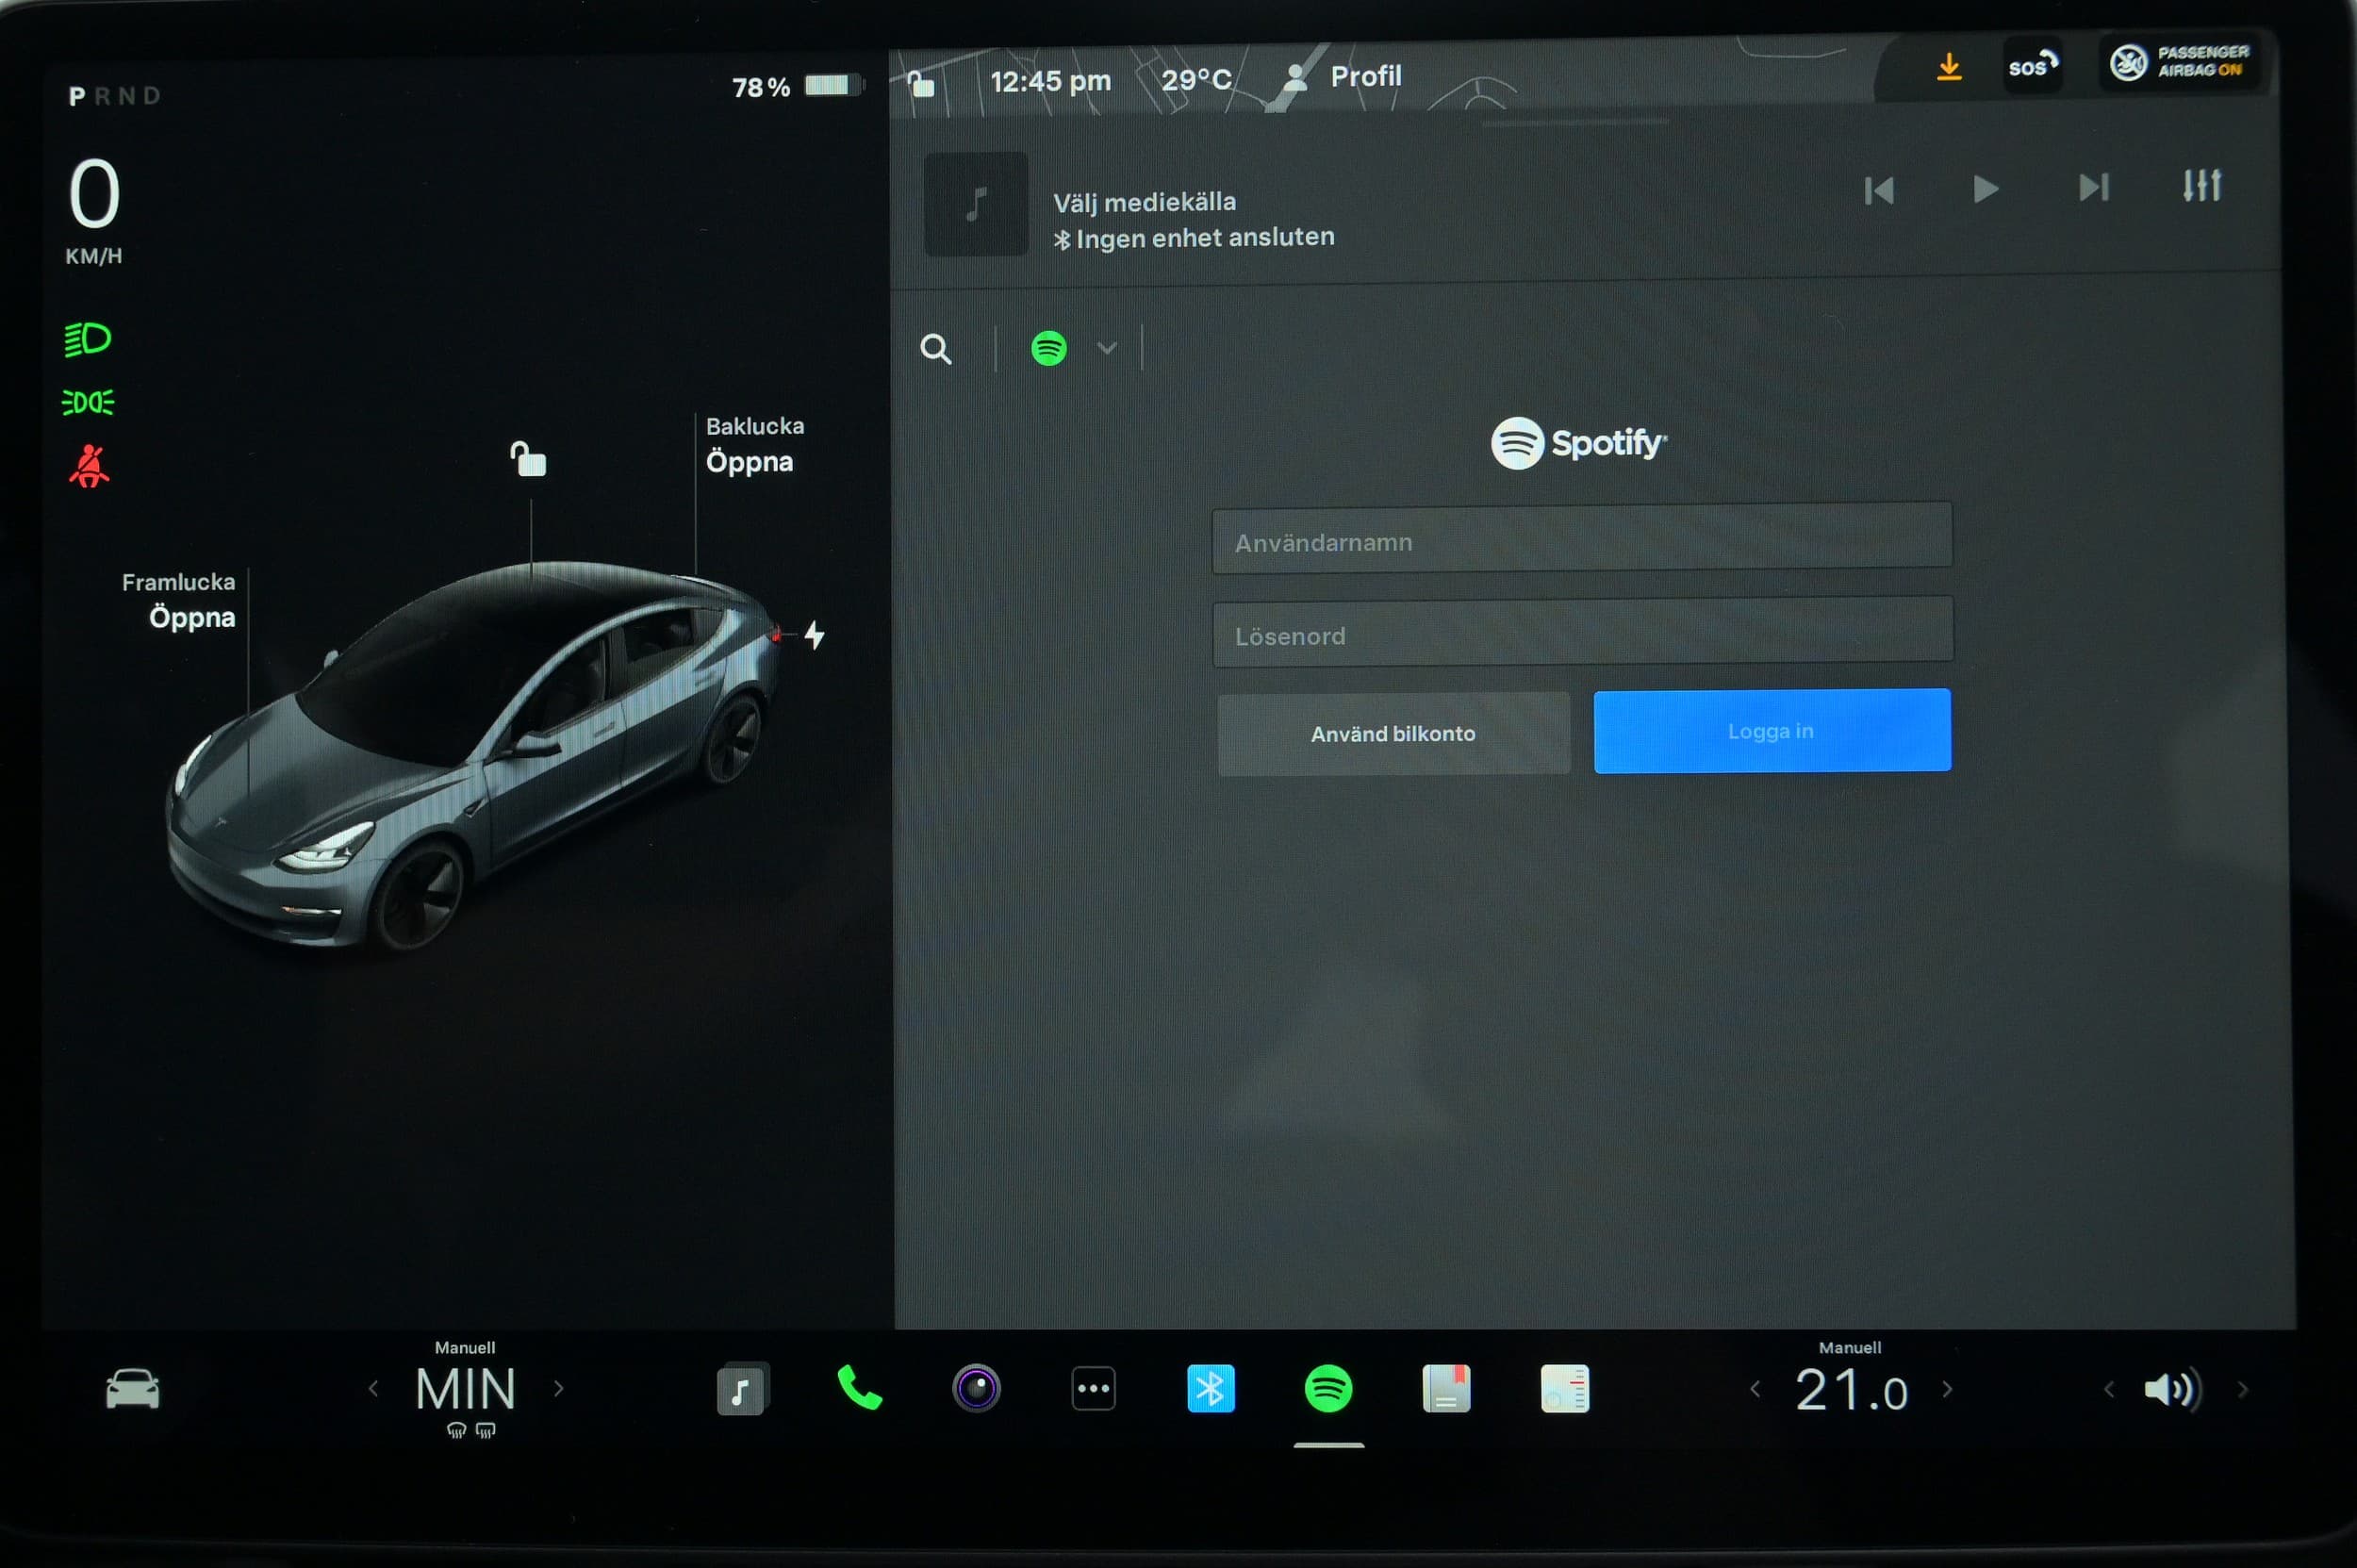Tap the orange software download icon
Viewport: 2357px width, 1568px height.
(1949, 67)
